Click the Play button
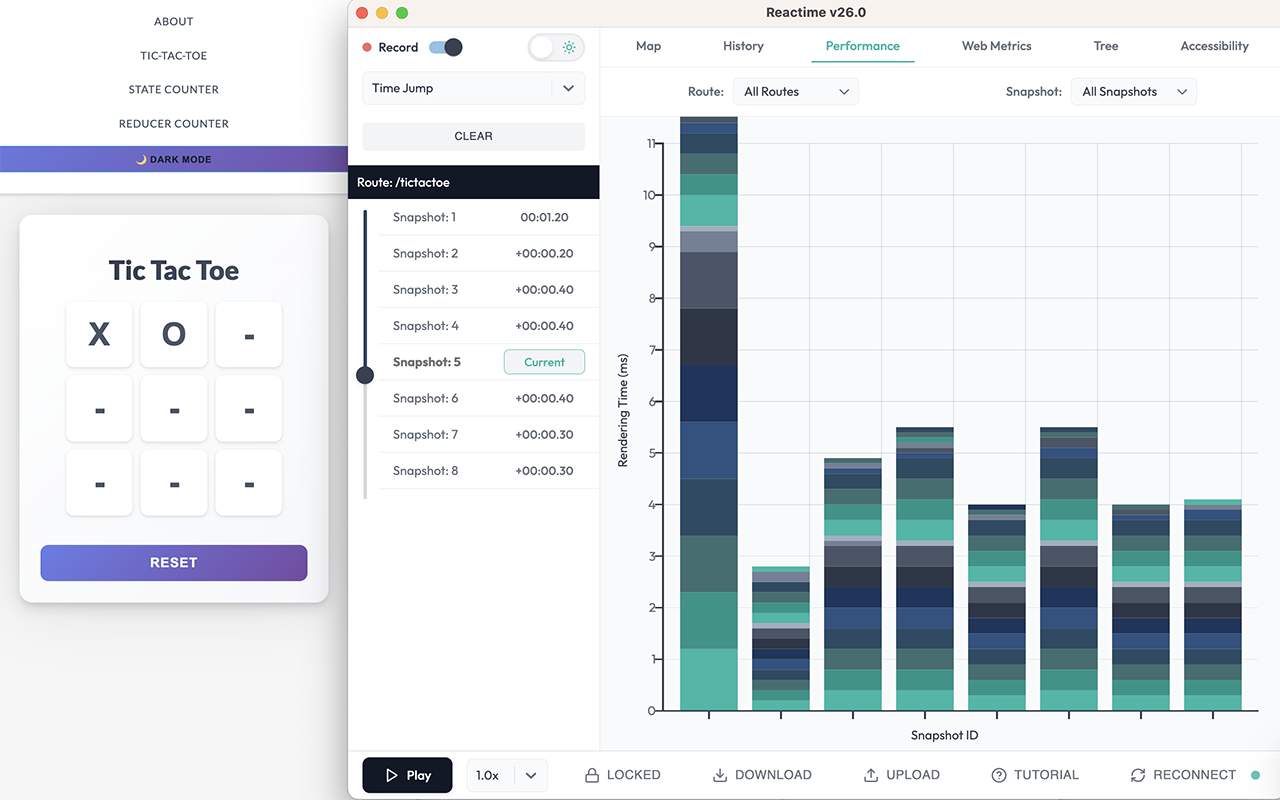The width and height of the screenshot is (1280, 800). [x=407, y=775]
